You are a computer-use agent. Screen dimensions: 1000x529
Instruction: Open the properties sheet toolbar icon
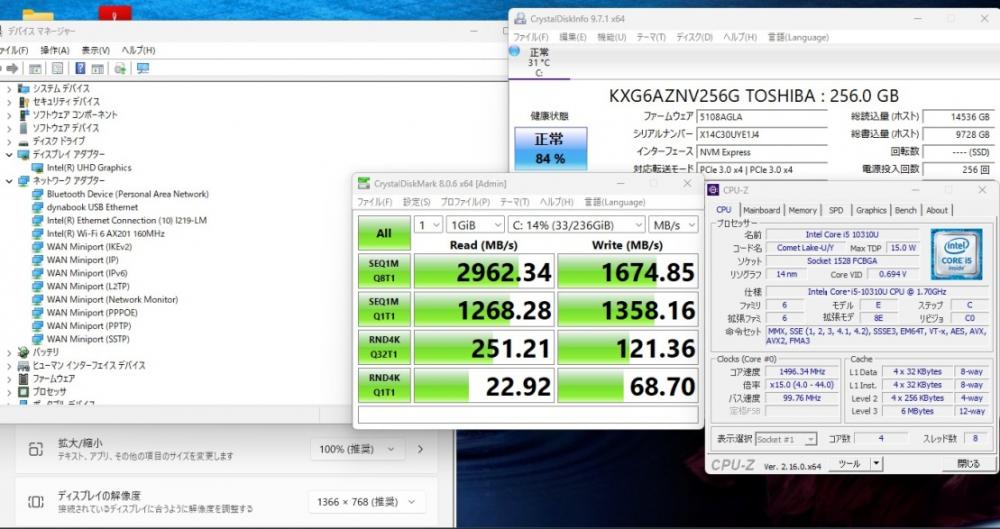click(57, 68)
